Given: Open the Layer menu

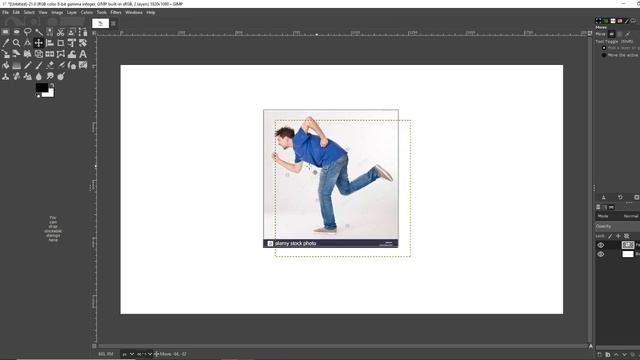Looking at the screenshot, I should pyautogui.click(x=72, y=13).
